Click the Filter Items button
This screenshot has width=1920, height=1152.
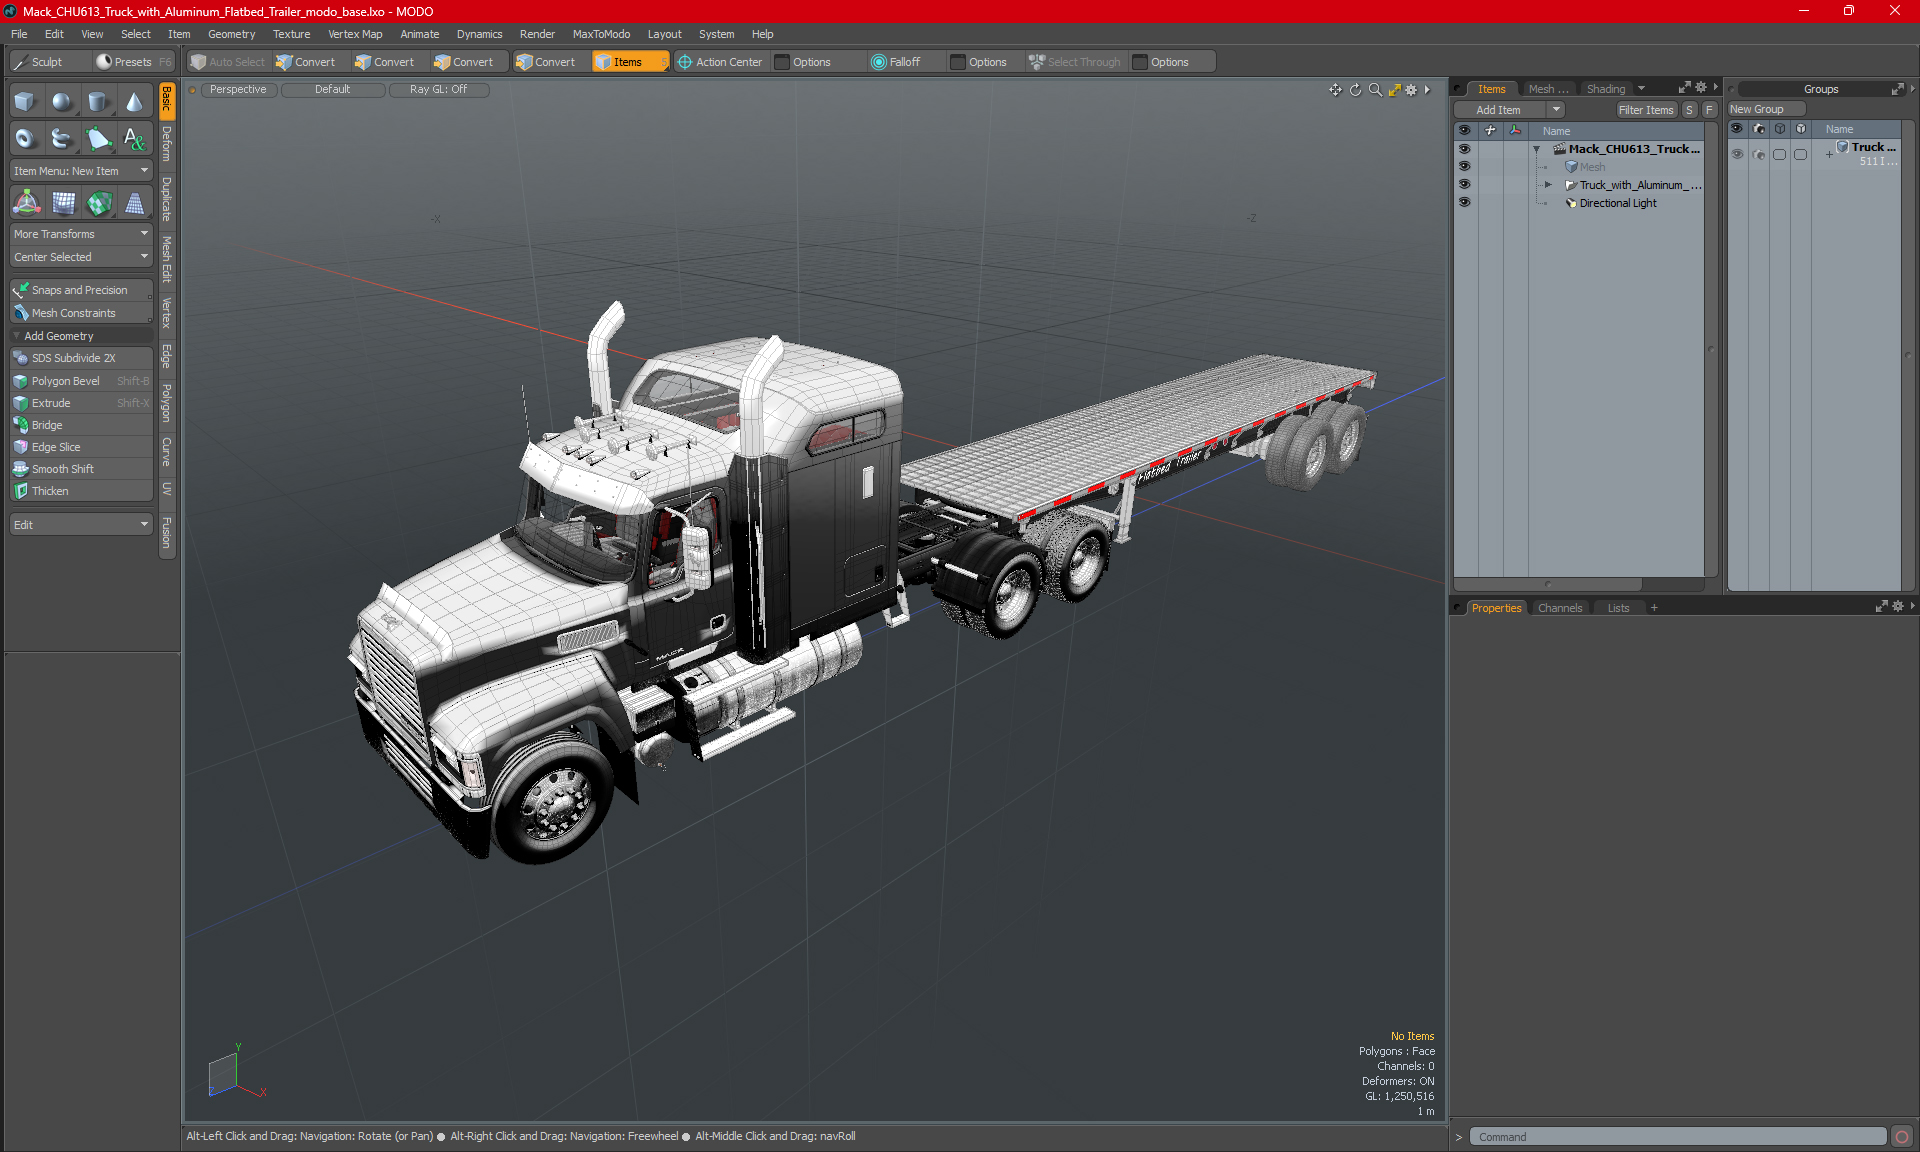coord(1645,110)
